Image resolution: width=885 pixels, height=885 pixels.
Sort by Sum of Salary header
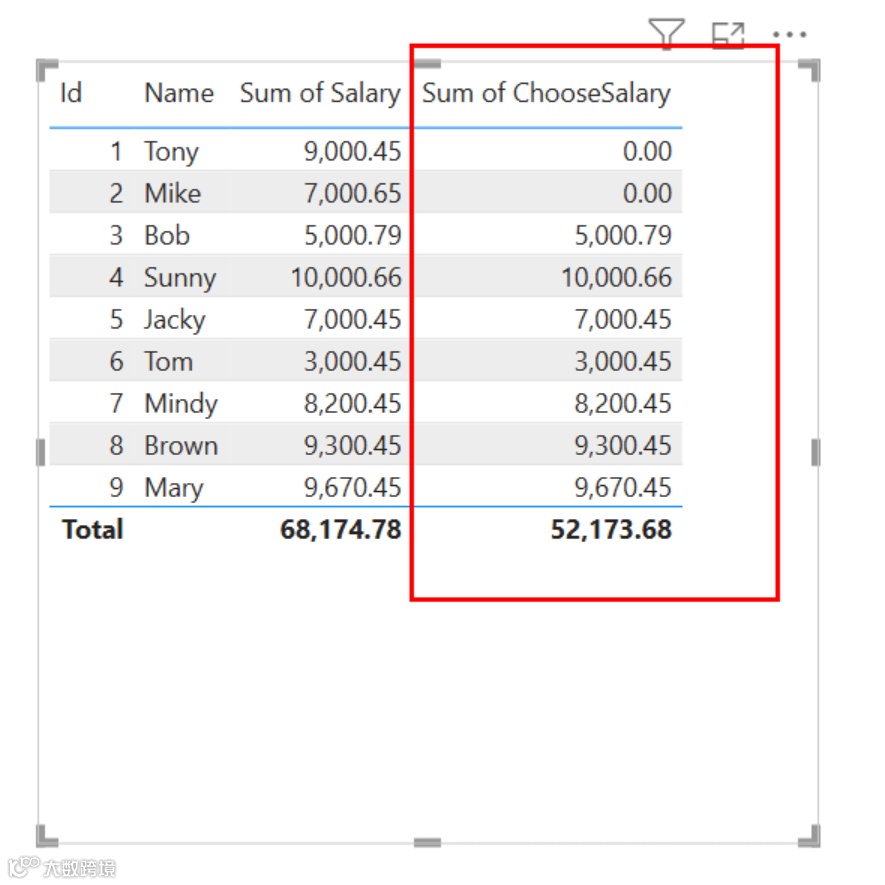pyautogui.click(x=321, y=94)
